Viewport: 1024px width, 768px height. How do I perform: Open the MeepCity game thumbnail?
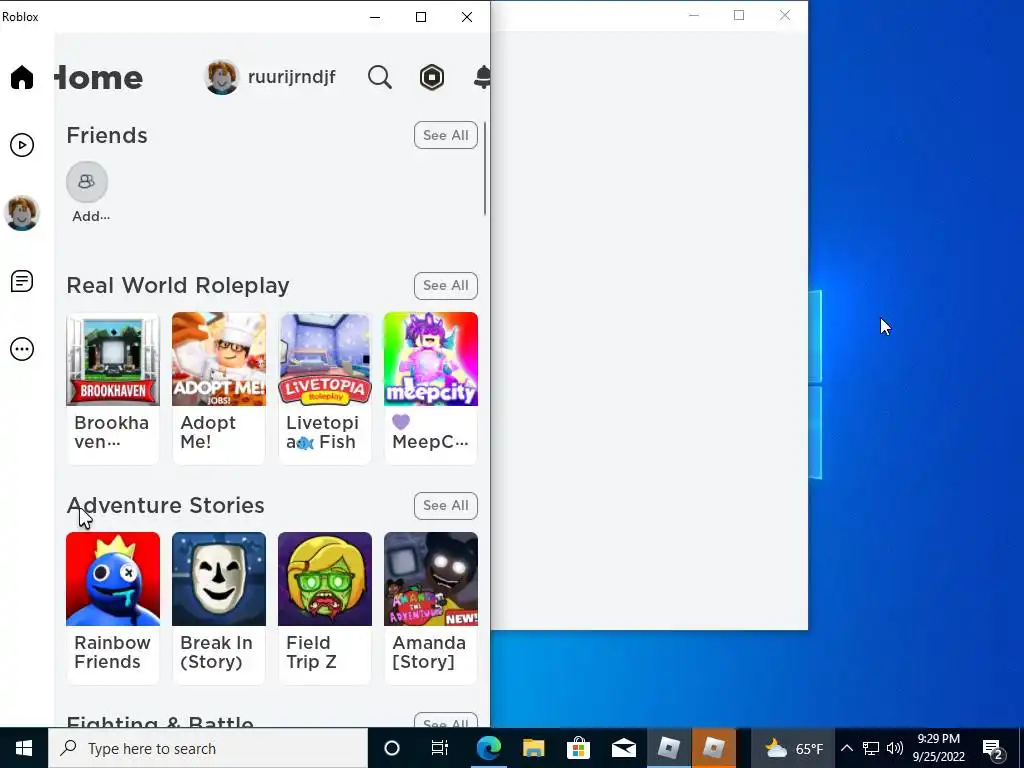431,359
